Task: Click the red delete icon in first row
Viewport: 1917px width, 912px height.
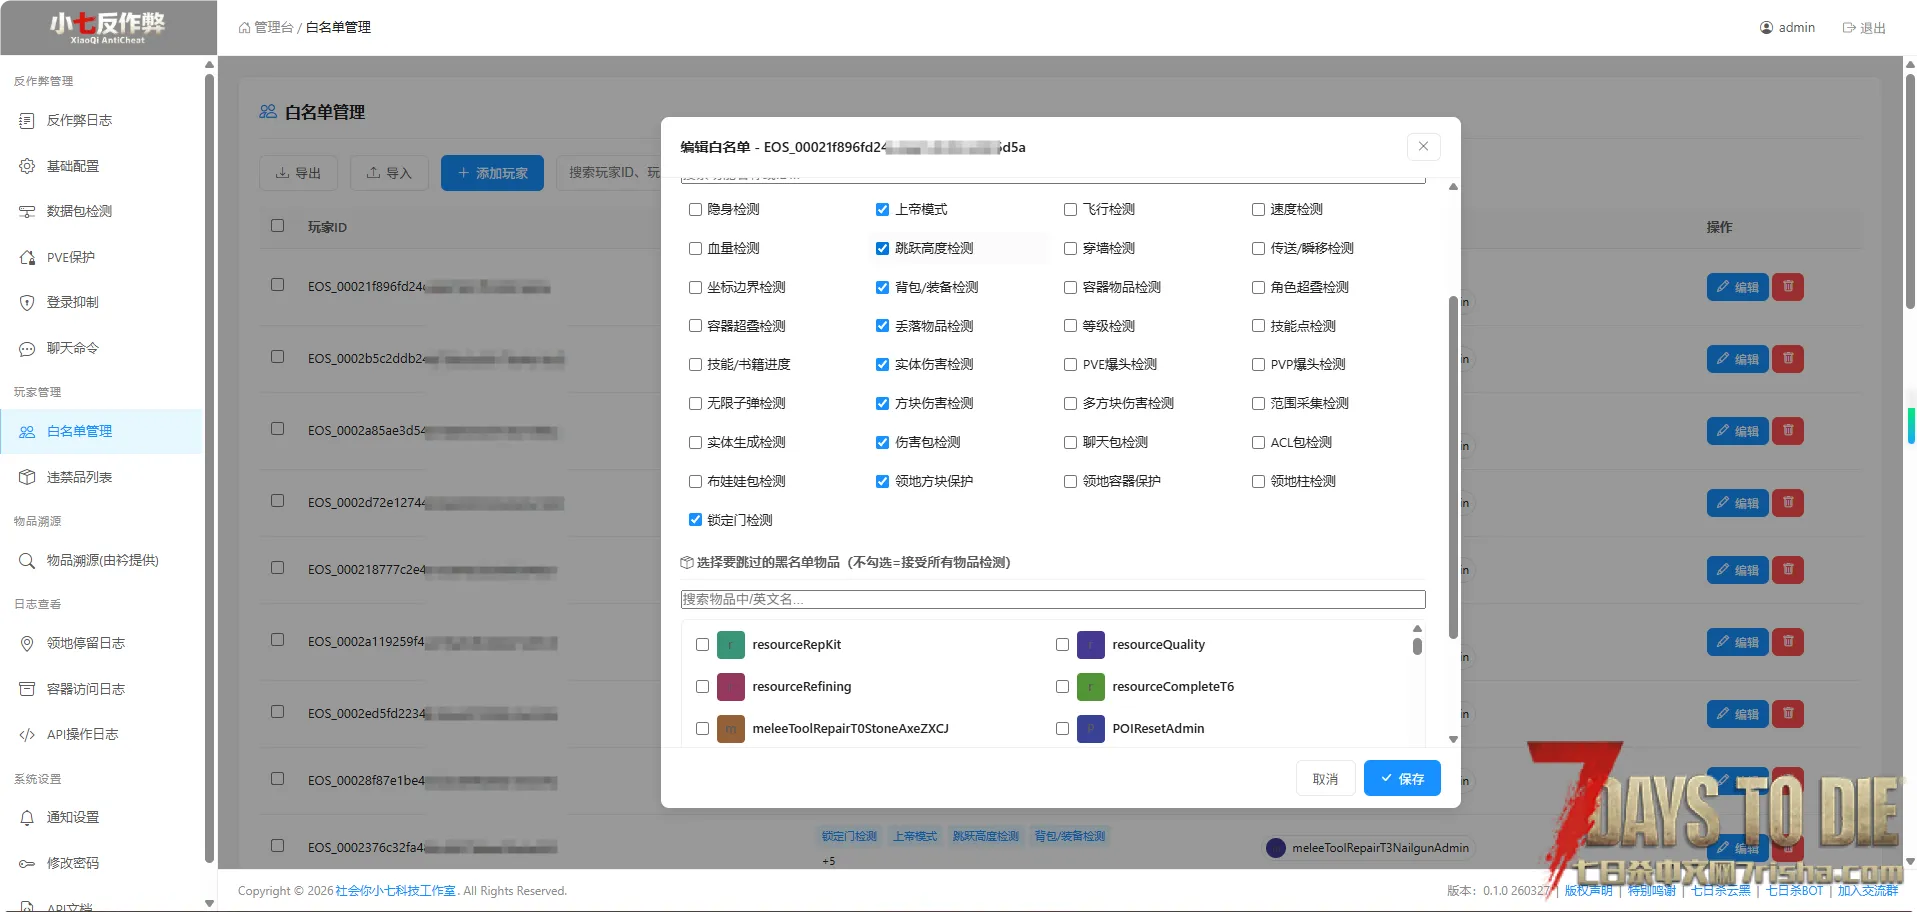Action: tap(1788, 287)
